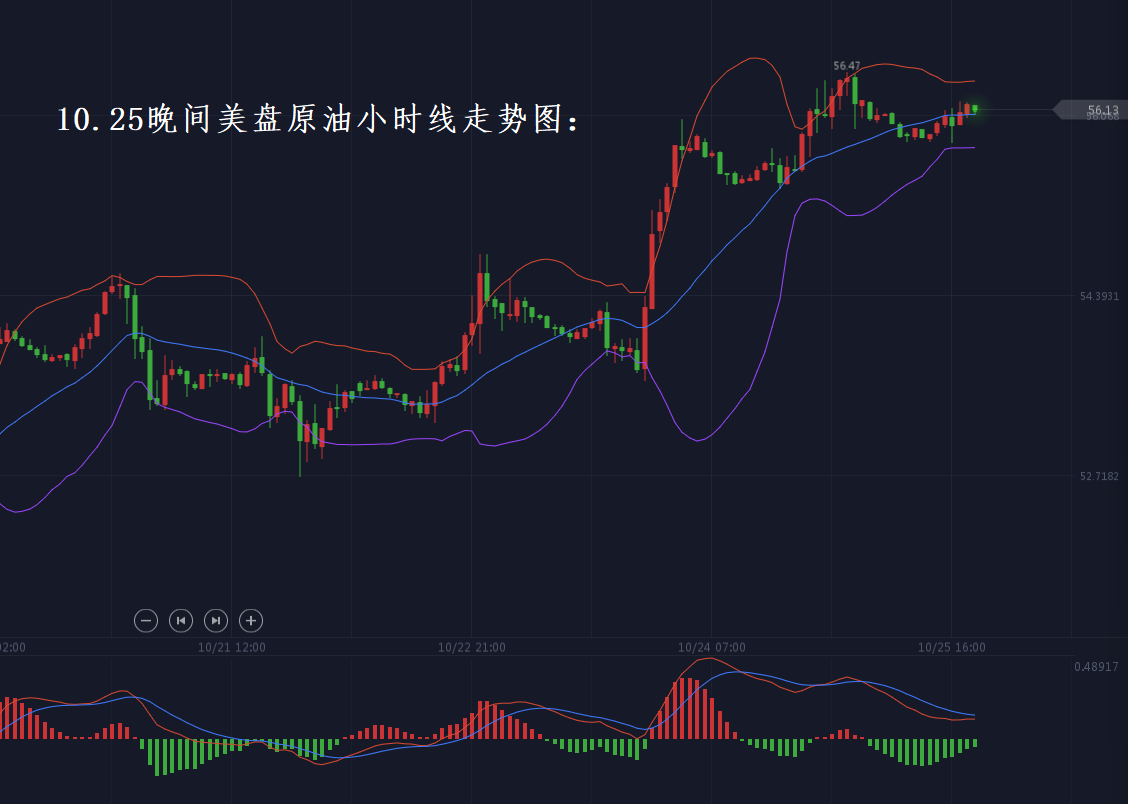Jump to earliest candles with skip-back icon
Image resolution: width=1128 pixels, height=804 pixels.
click(x=181, y=621)
